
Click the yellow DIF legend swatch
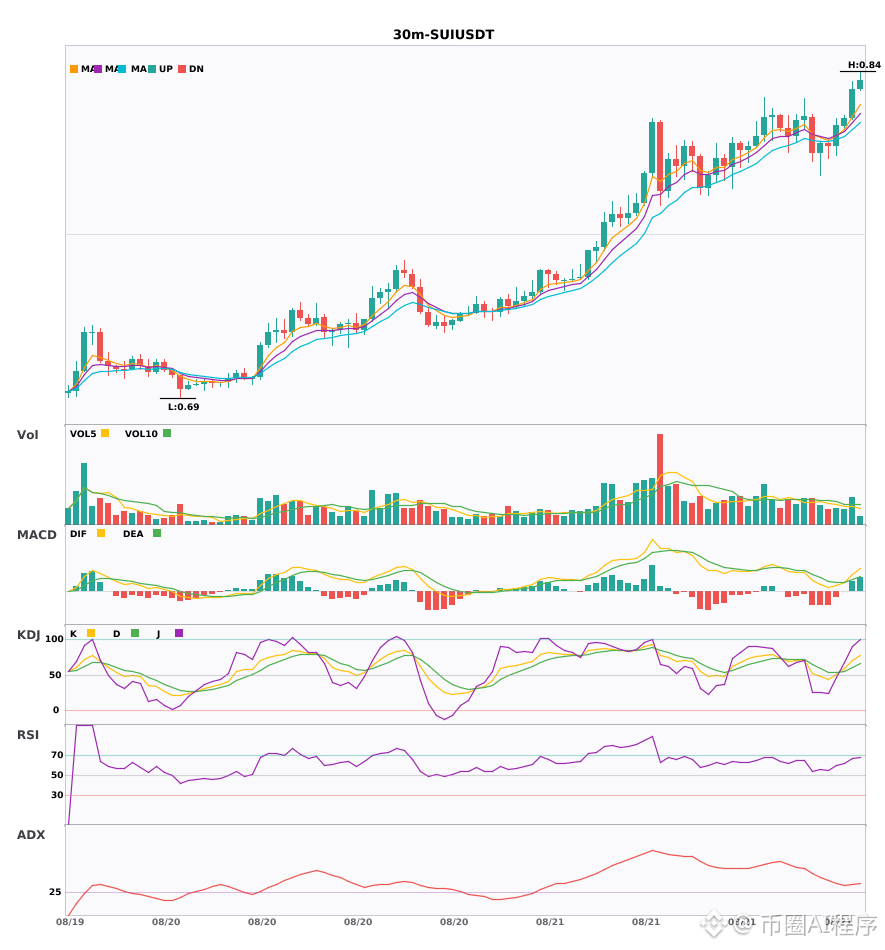tap(101, 533)
